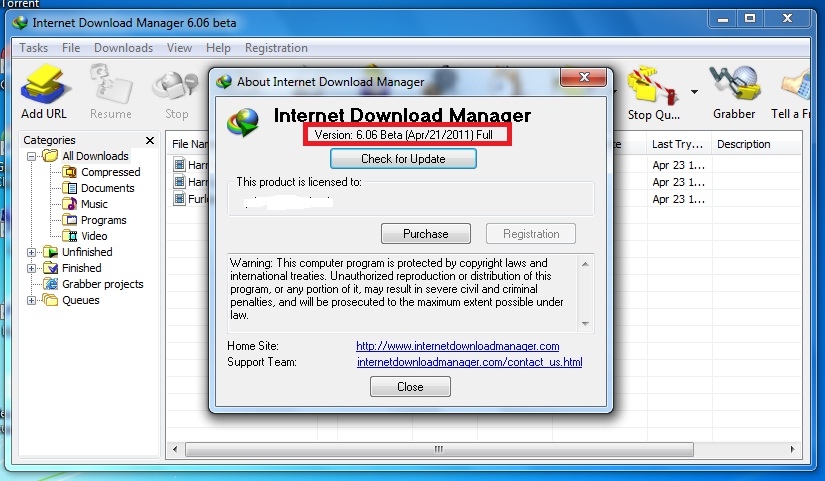Open the File menu

point(71,48)
